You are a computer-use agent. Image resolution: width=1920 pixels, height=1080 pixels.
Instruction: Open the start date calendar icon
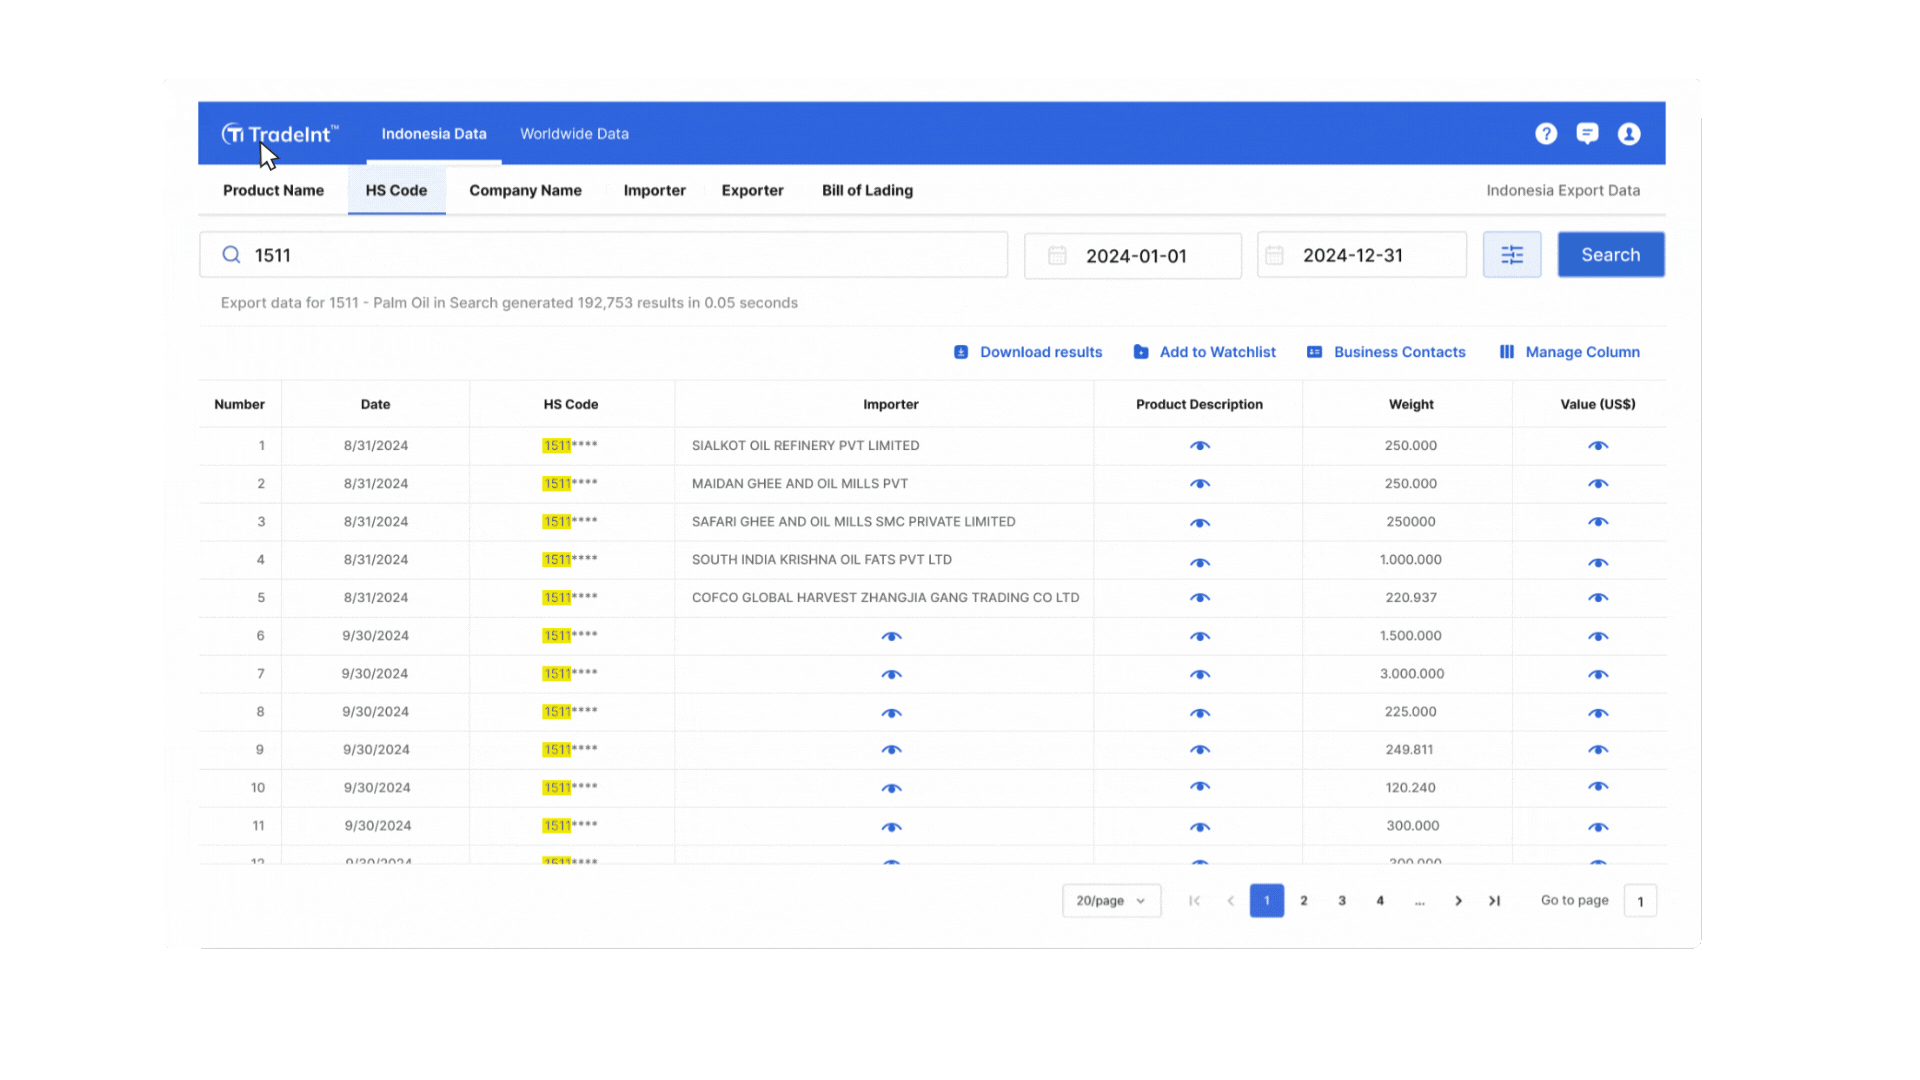(x=1057, y=256)
